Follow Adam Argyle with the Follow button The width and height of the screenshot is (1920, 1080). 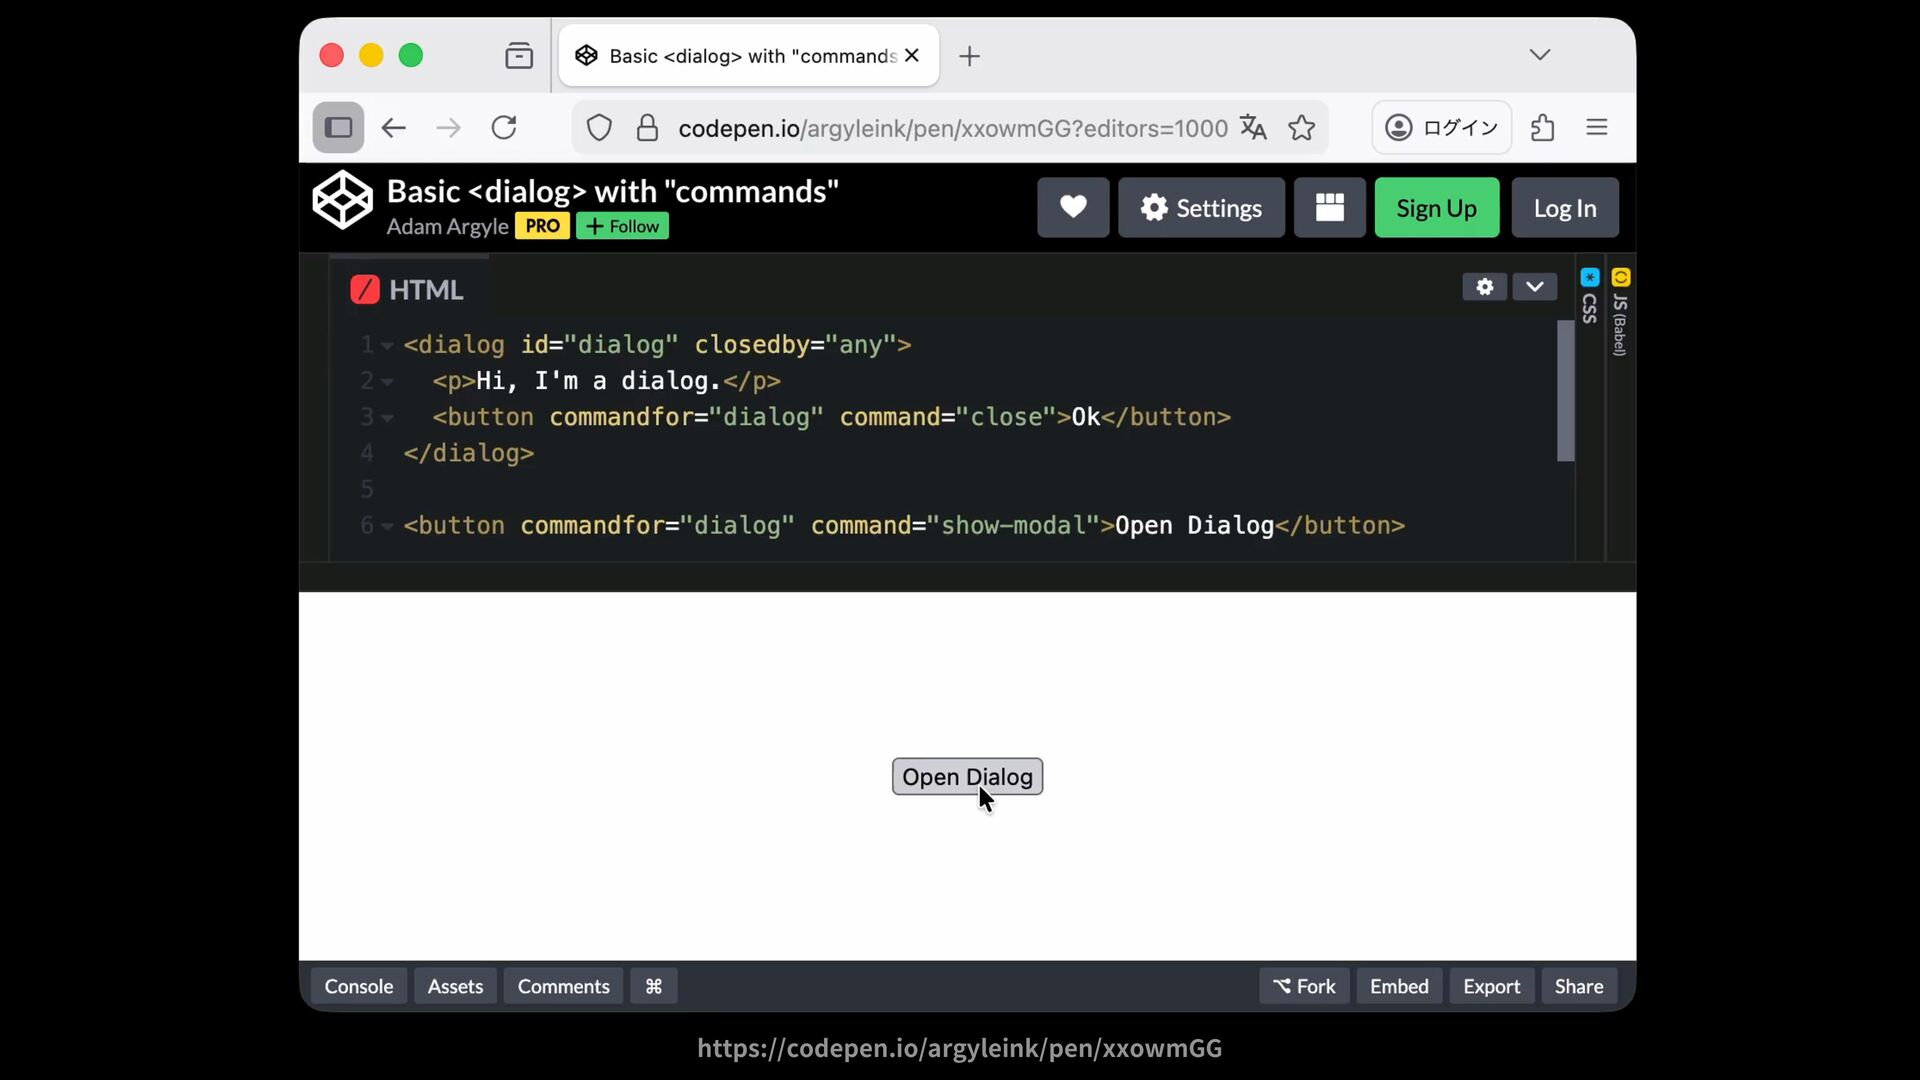tap(622, 226)
